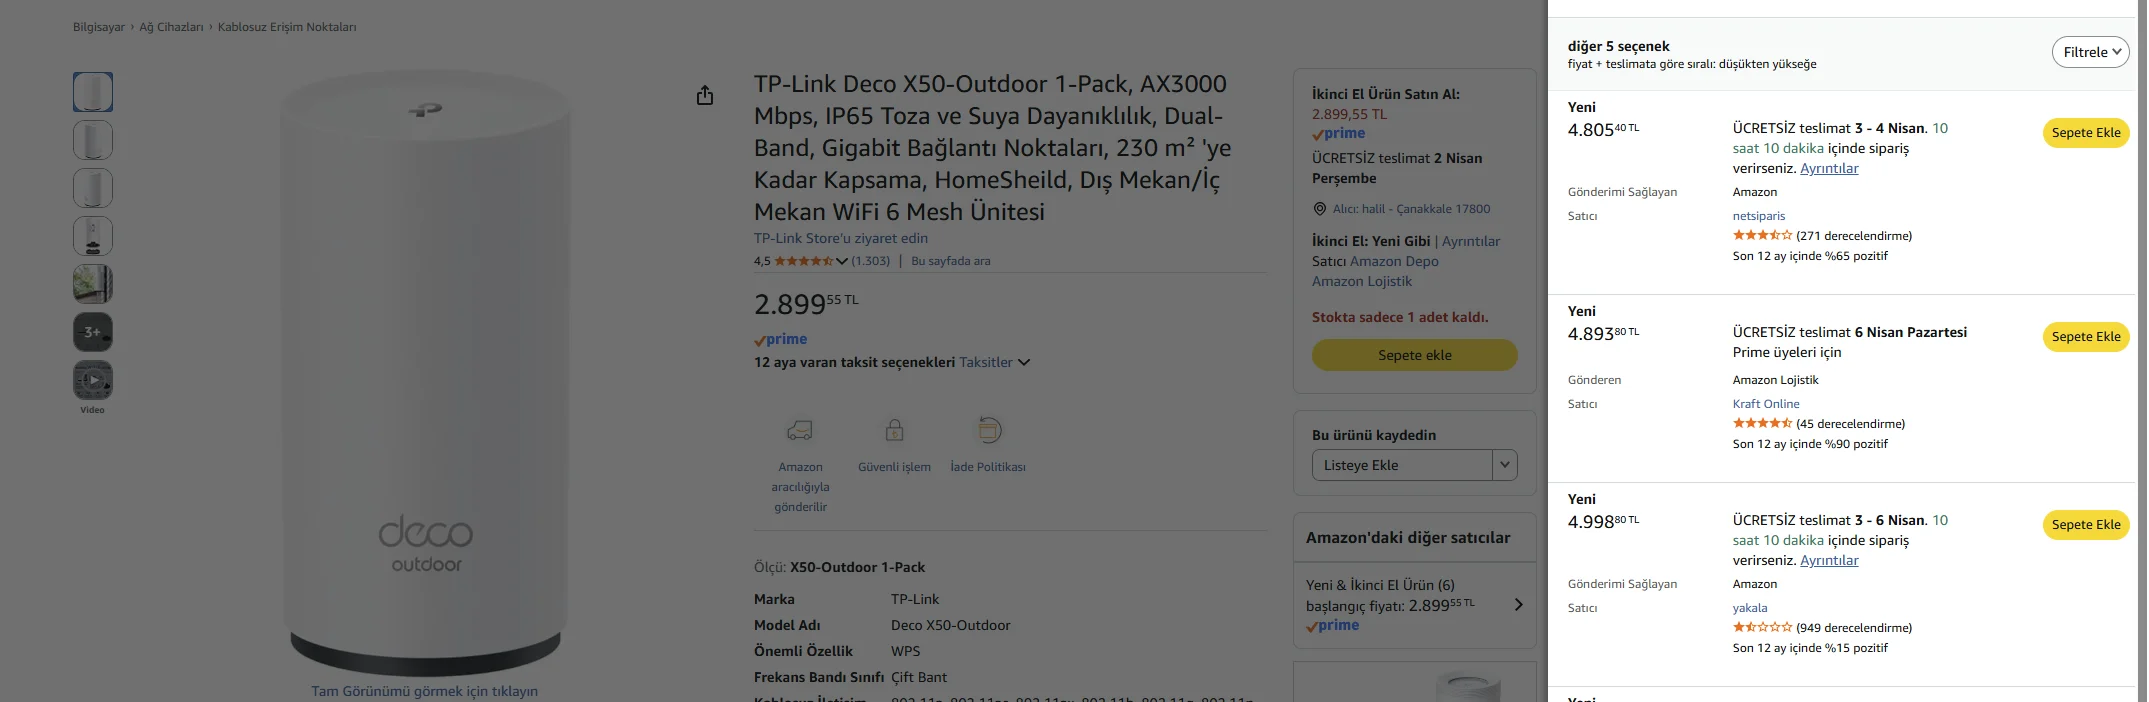Click the yellow Sepete ekle button for used item
The image size is (2149, 702).
1414,355
